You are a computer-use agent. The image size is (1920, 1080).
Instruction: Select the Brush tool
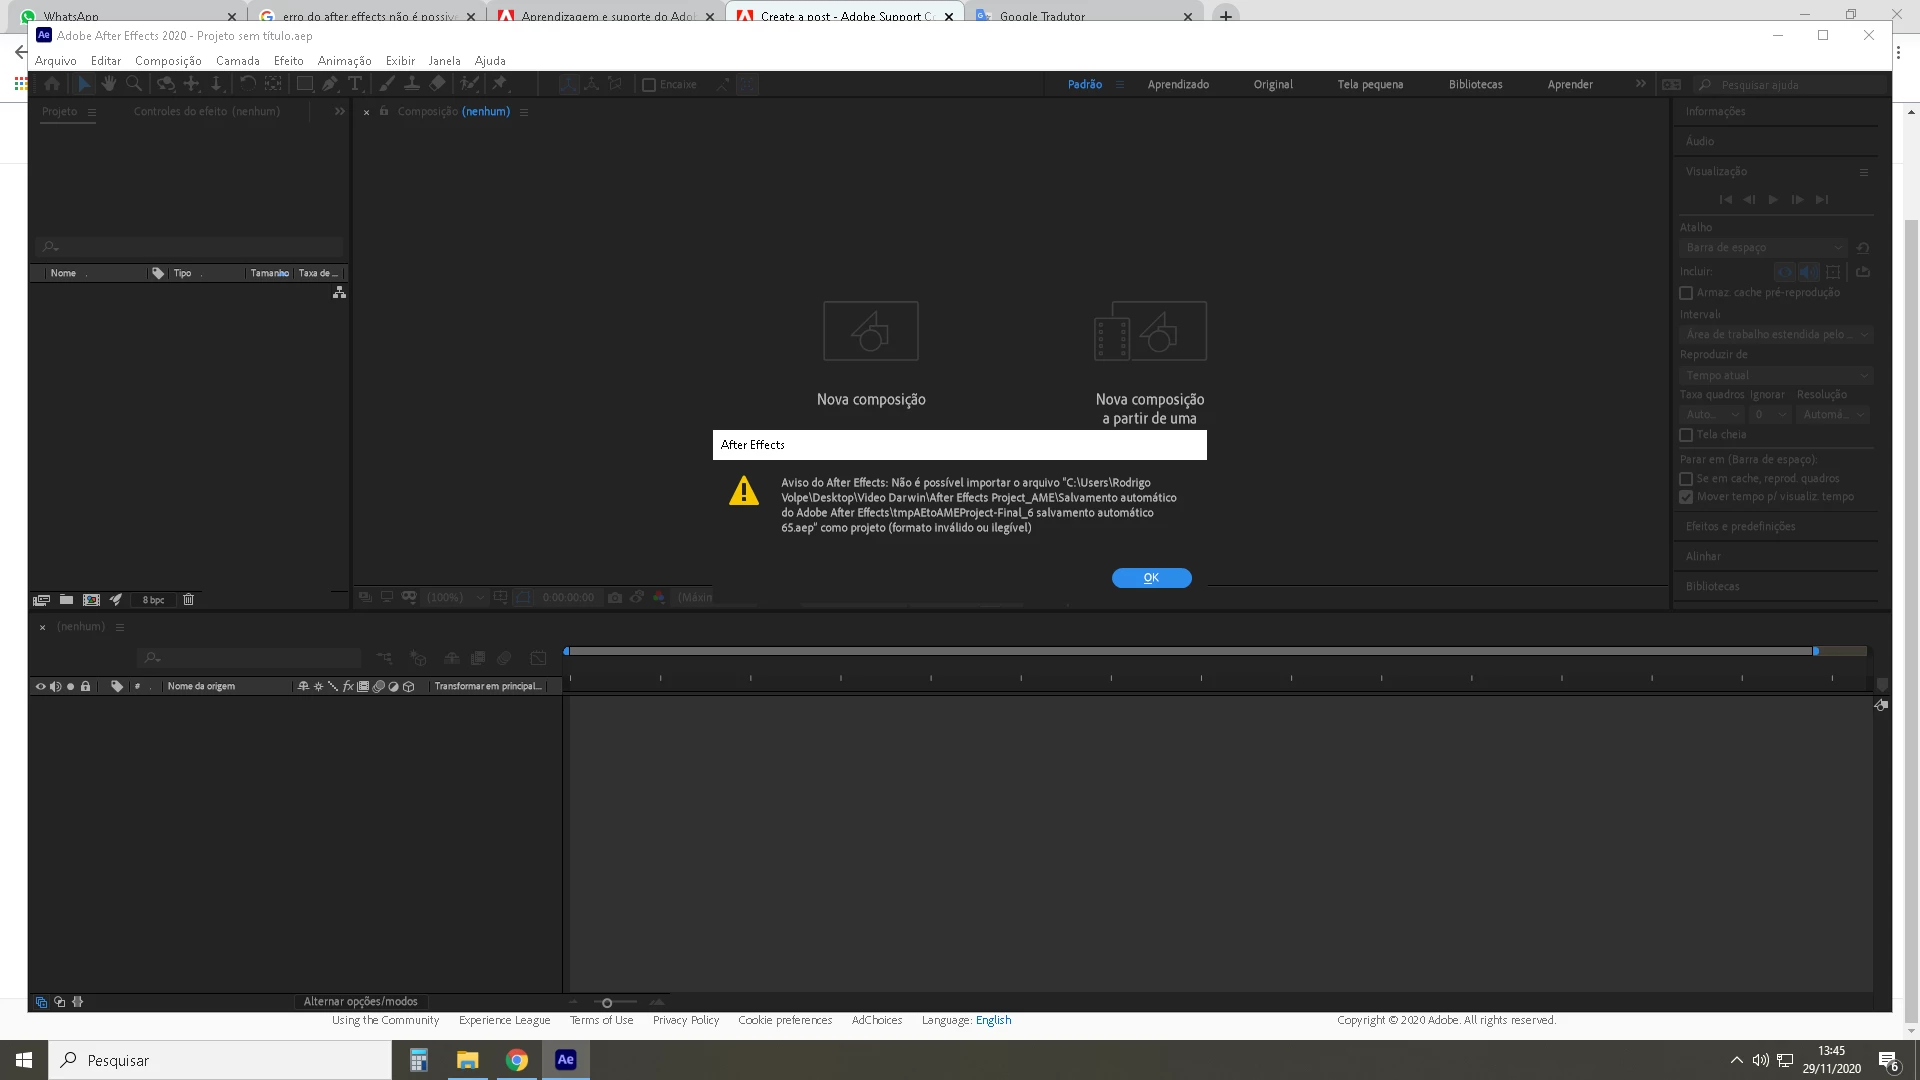(387, 84)
